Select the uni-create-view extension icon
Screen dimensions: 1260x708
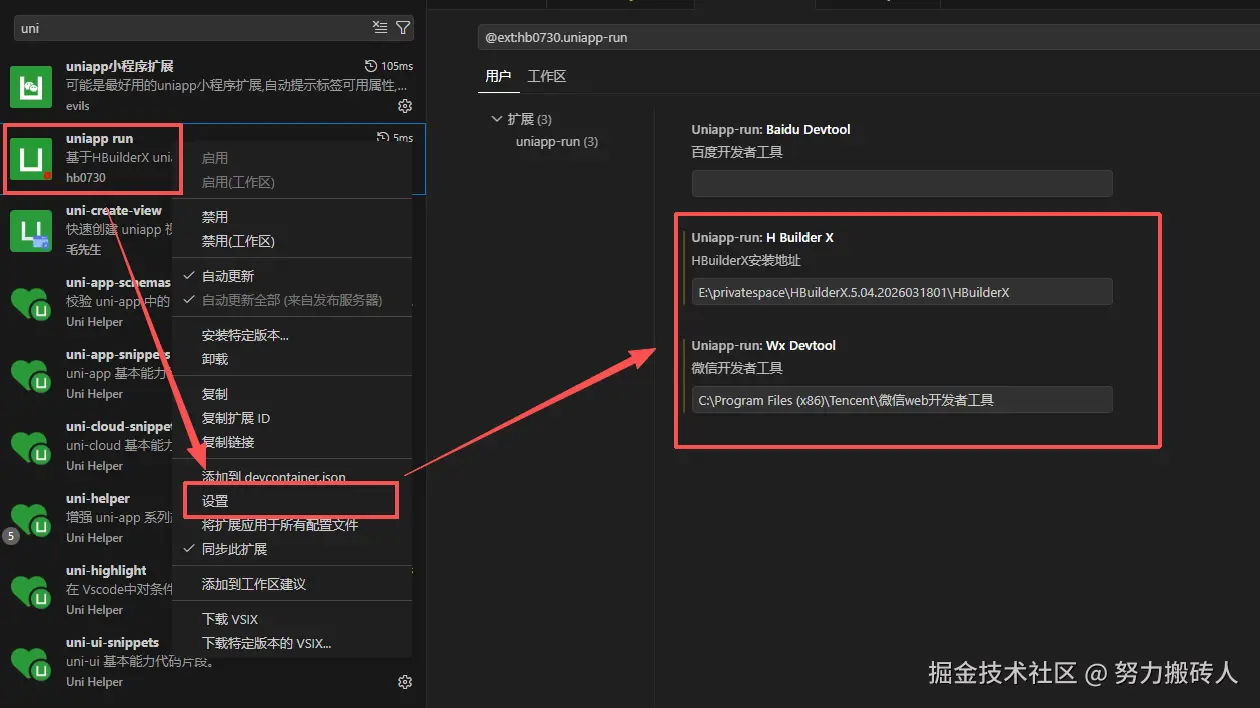click(31, 230)
